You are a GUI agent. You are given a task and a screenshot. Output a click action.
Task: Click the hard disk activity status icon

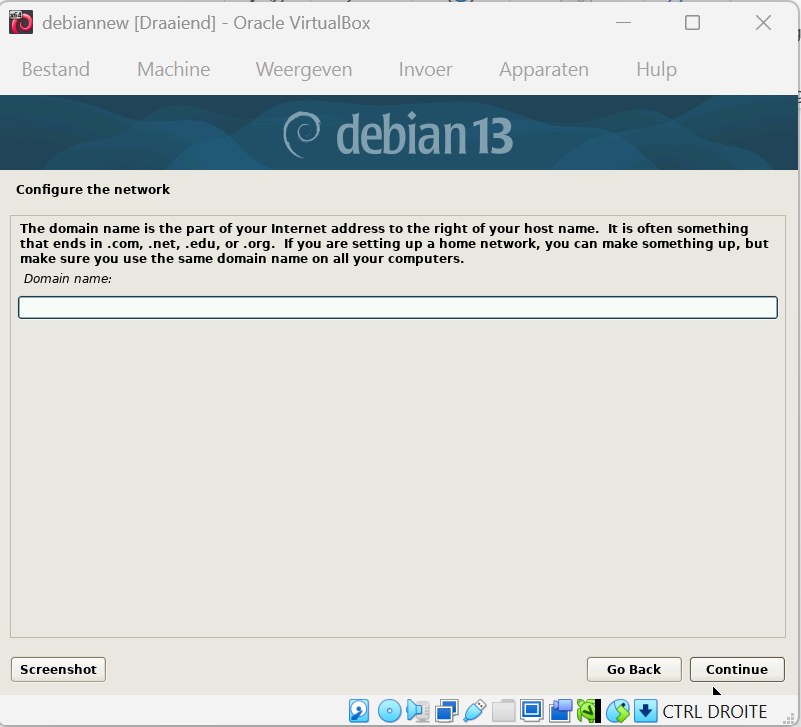(359, 711)
